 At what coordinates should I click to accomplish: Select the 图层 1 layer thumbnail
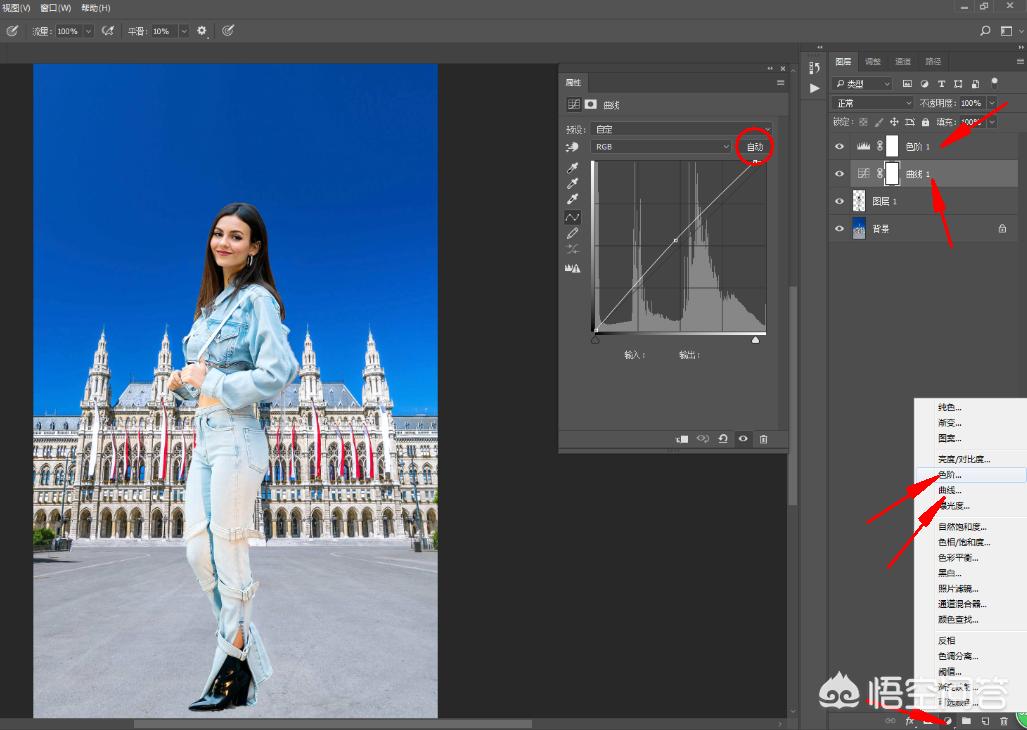(859, 201)
